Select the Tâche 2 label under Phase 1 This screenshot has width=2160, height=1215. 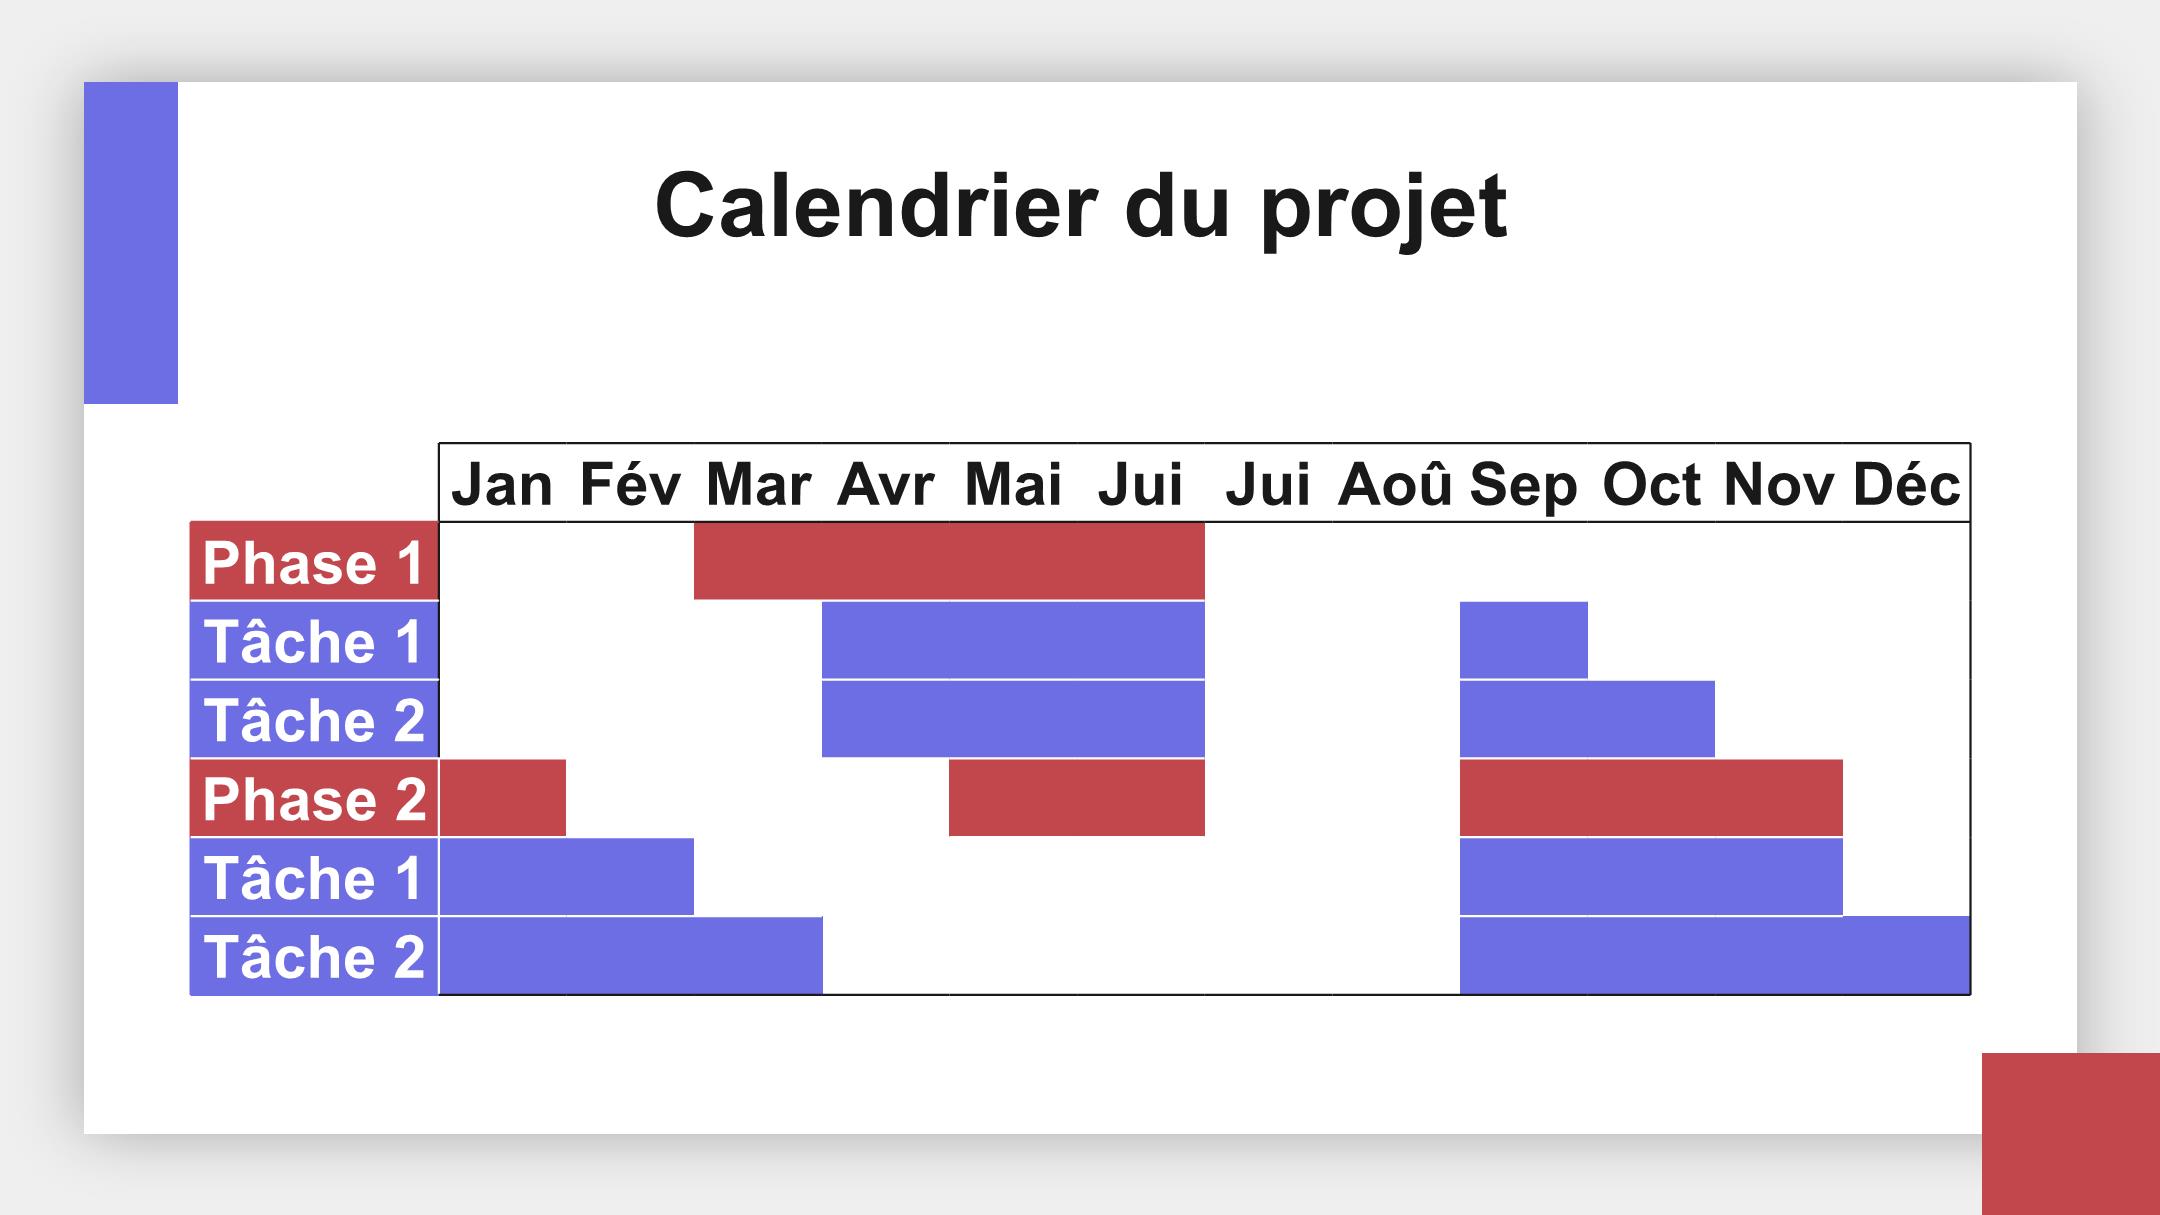coord(314,719)
